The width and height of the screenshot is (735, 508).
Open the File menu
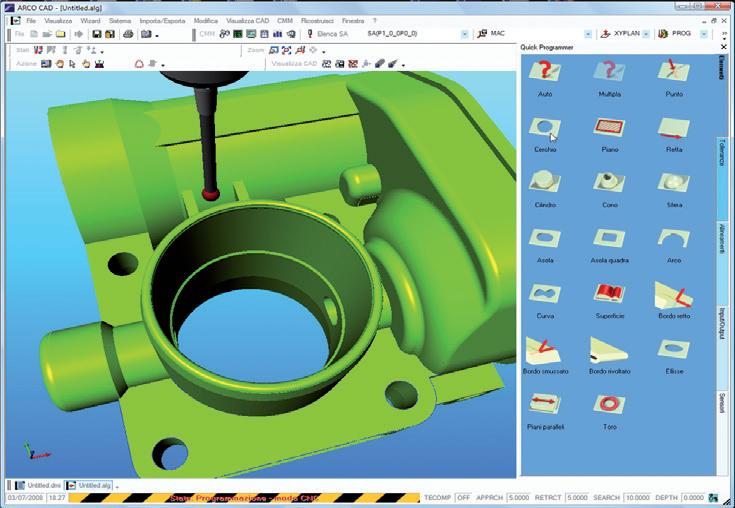point(31,21)
